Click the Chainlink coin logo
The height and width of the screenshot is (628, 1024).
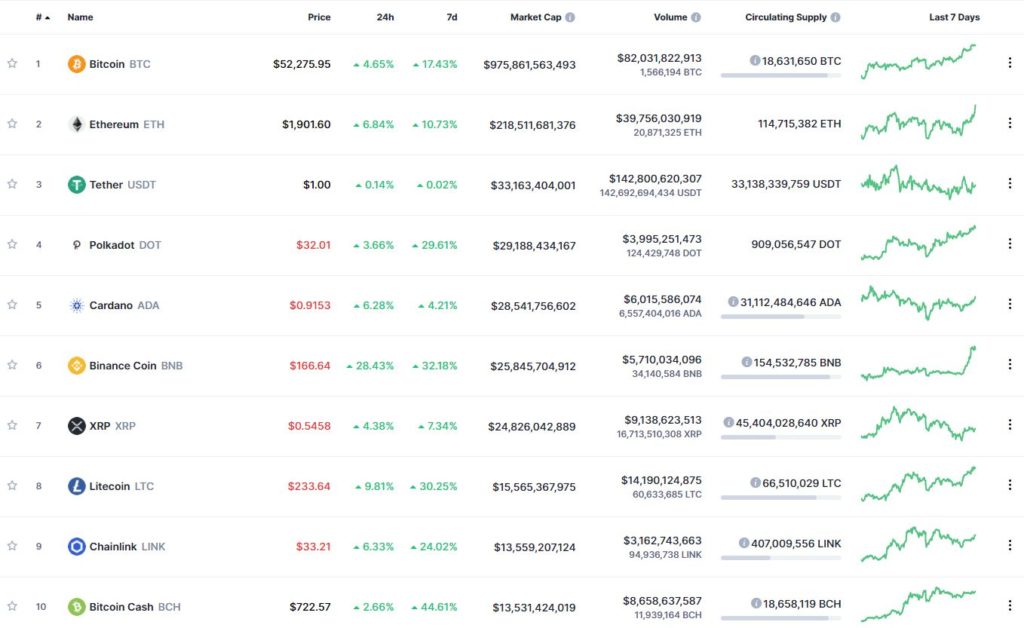click(76, 546)
